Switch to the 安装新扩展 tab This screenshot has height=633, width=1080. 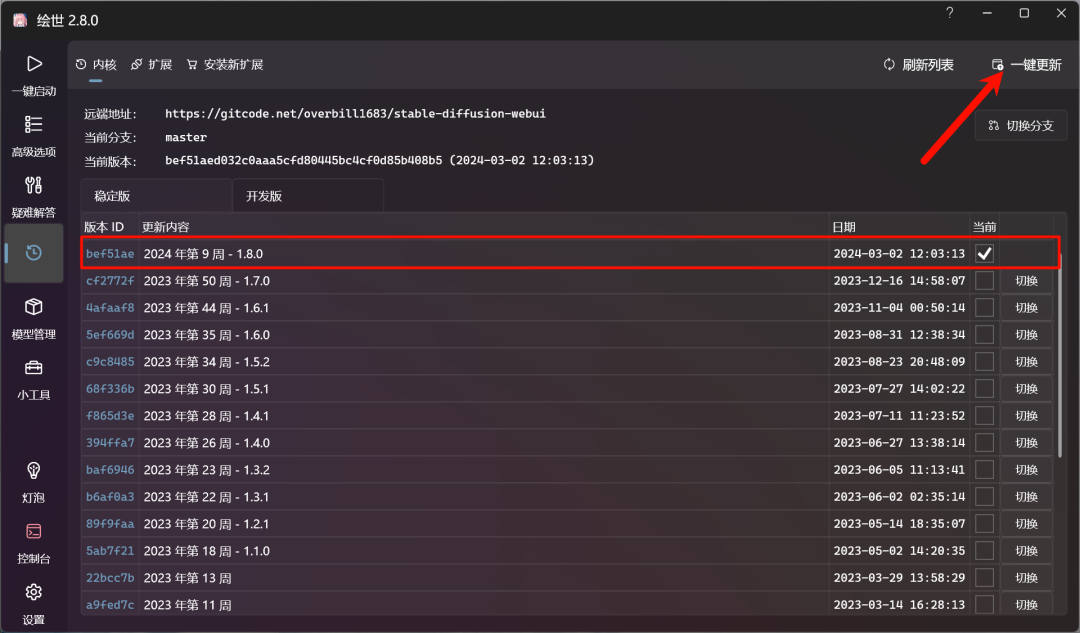pos(225,65)
